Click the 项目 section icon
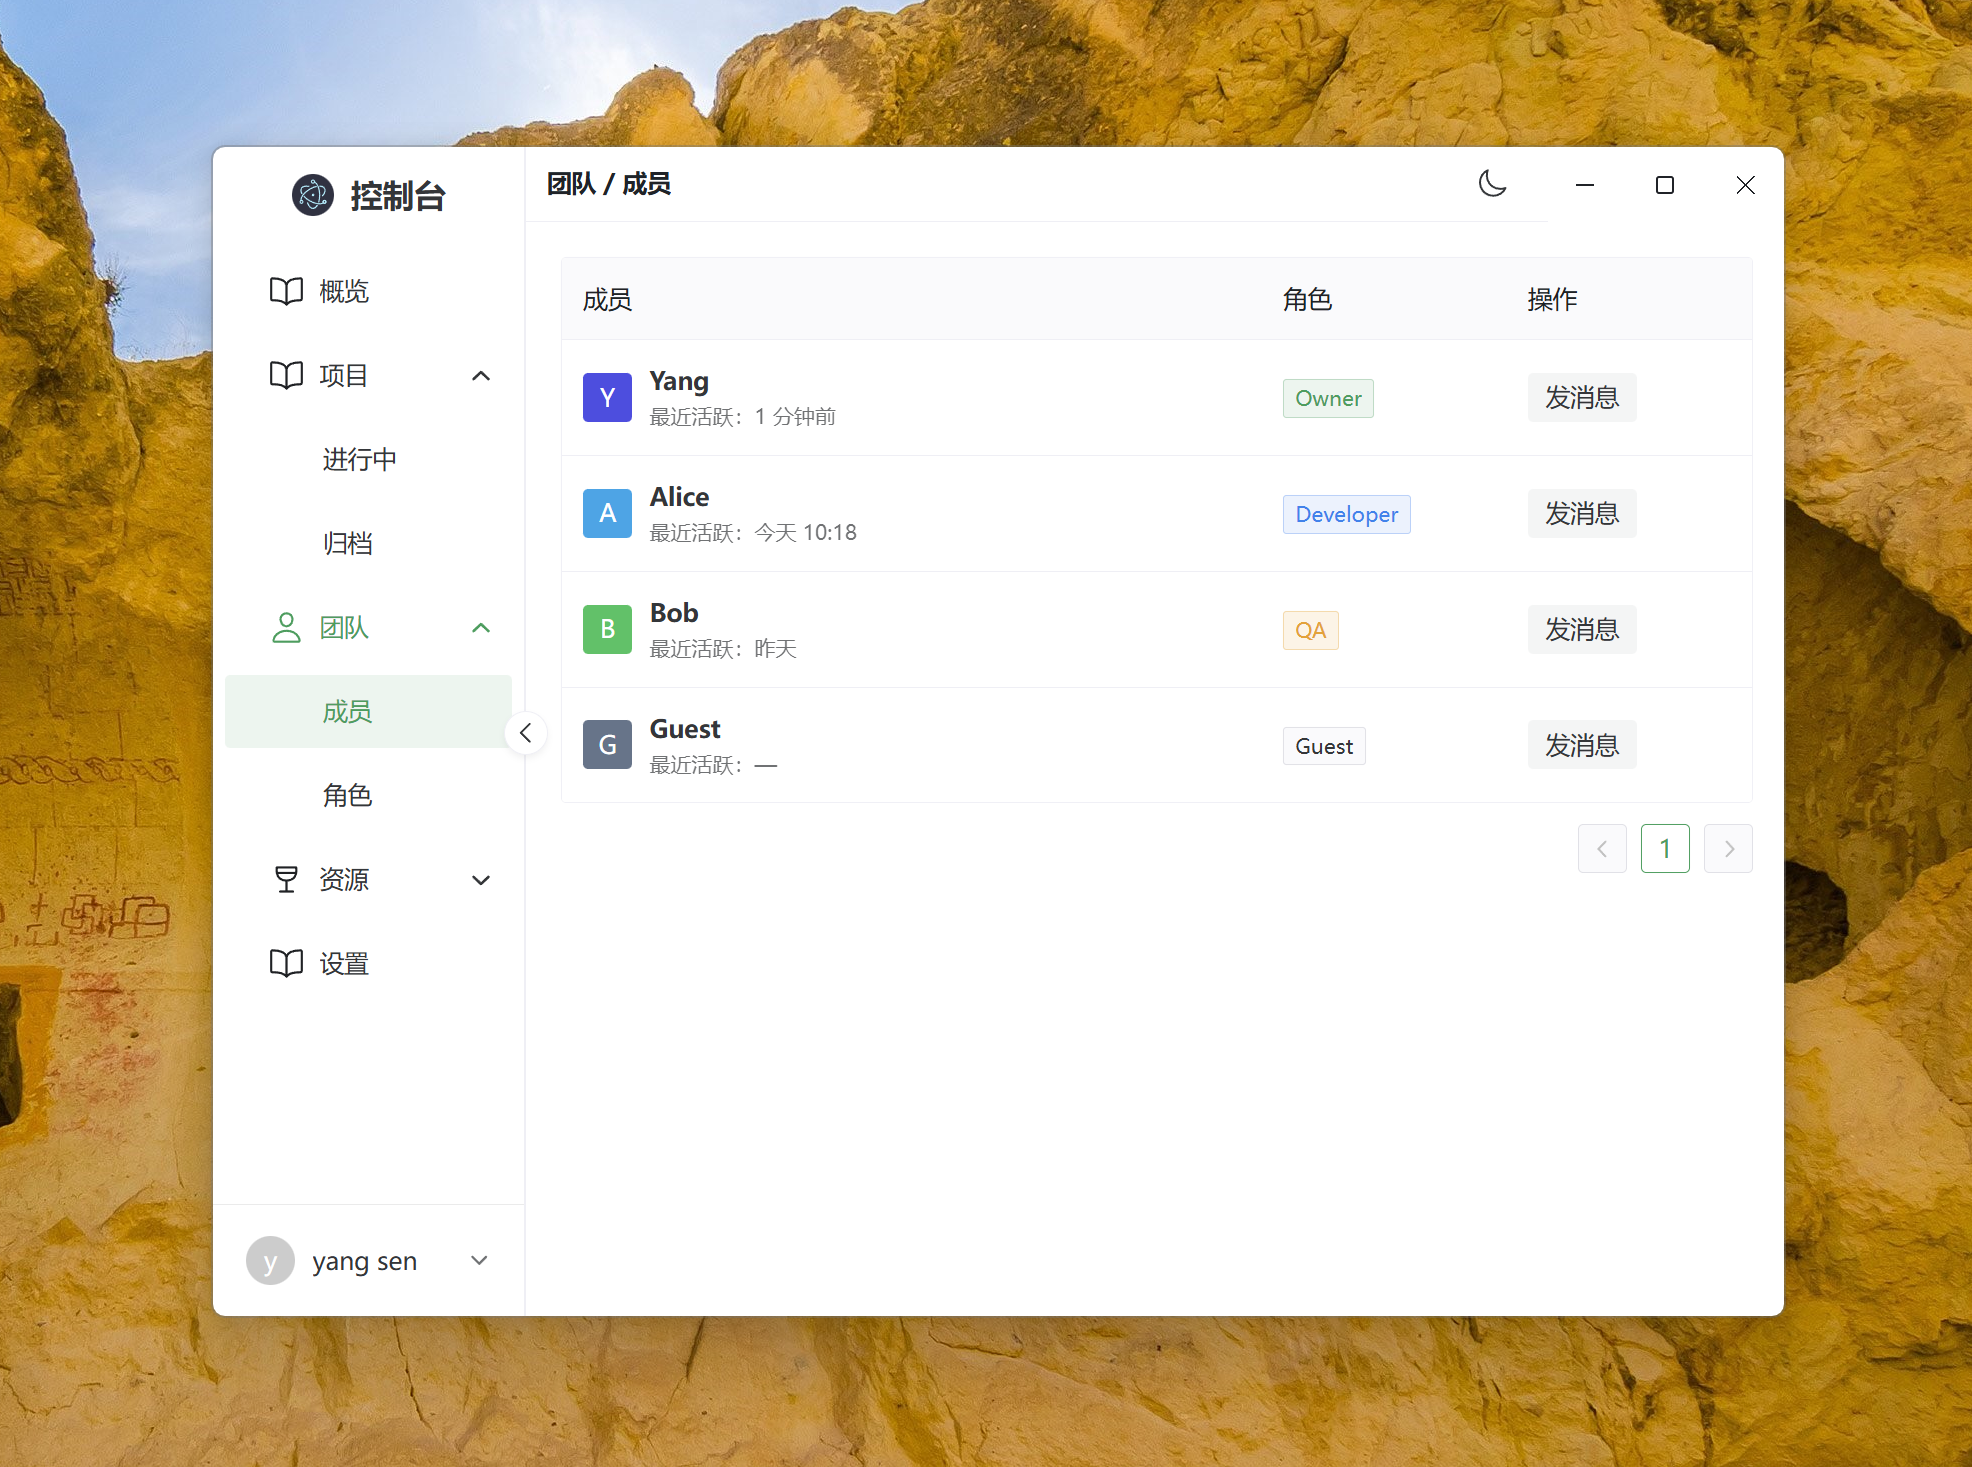This screenshot has width=1972, height=1467. coord(286,376)
